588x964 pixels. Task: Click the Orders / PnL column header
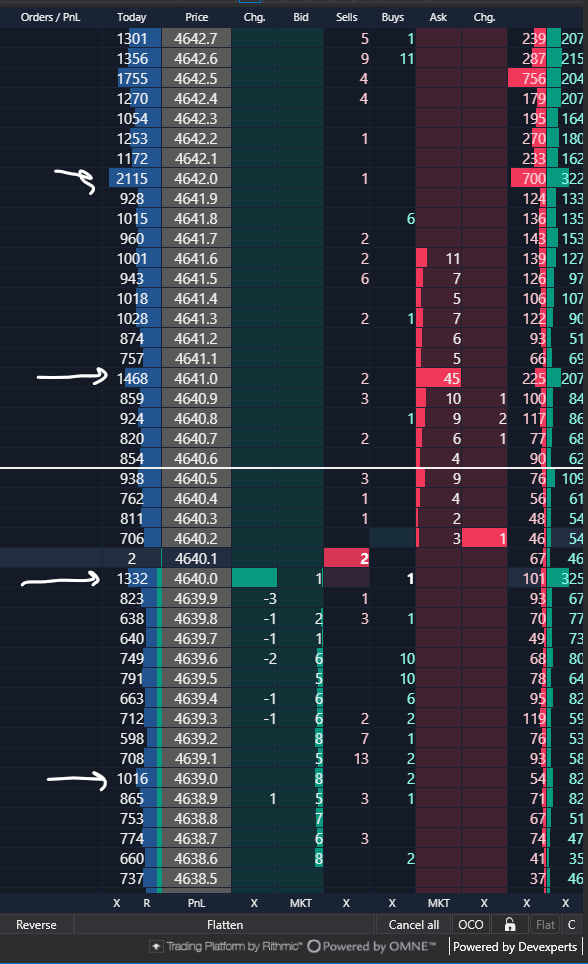(50, 17)
